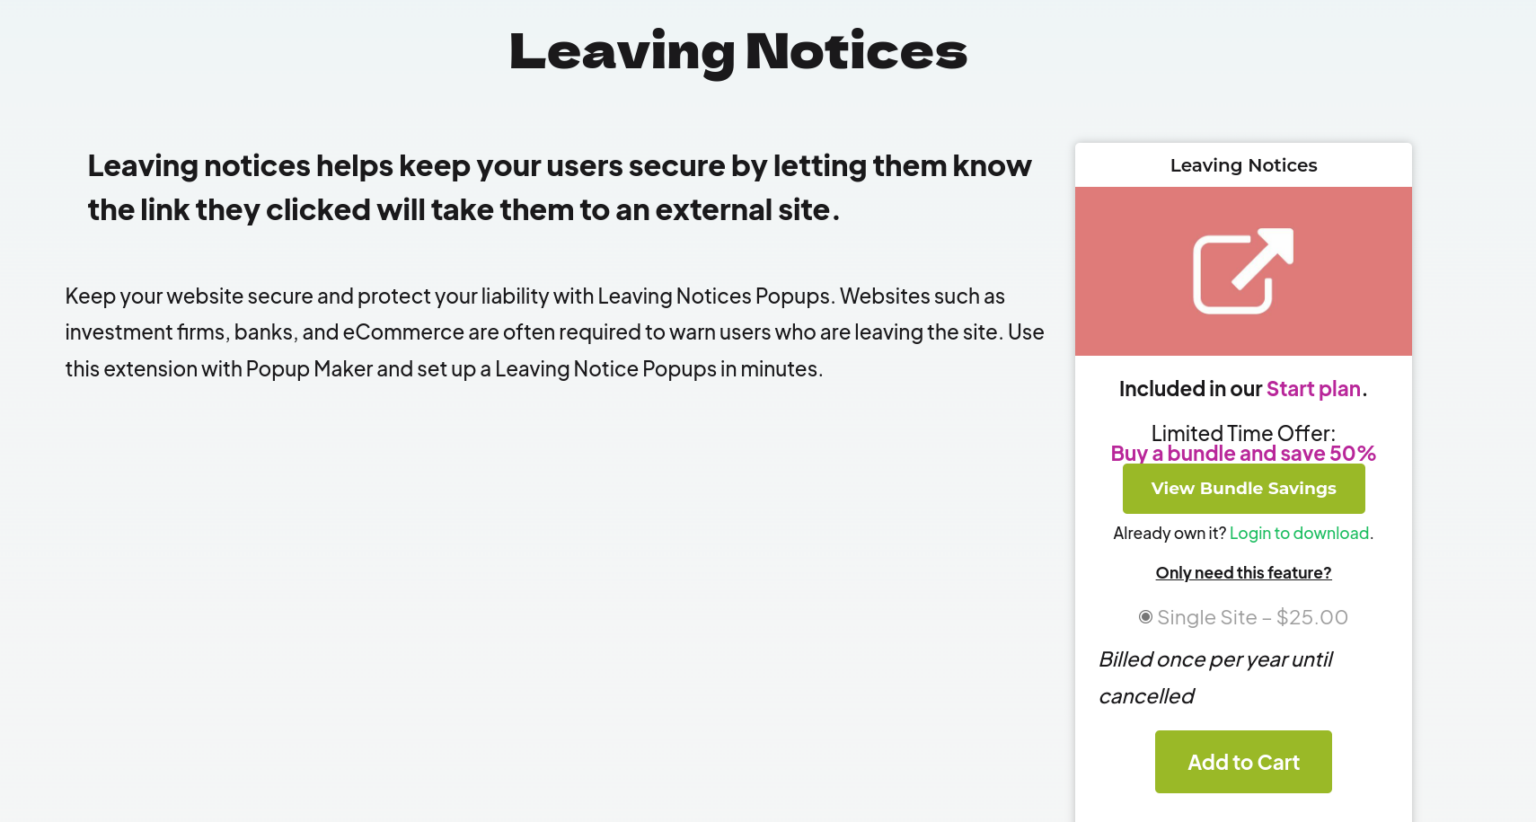Click the $25.00 price text
1536x822 pixels.
[x=1311, y=616]
